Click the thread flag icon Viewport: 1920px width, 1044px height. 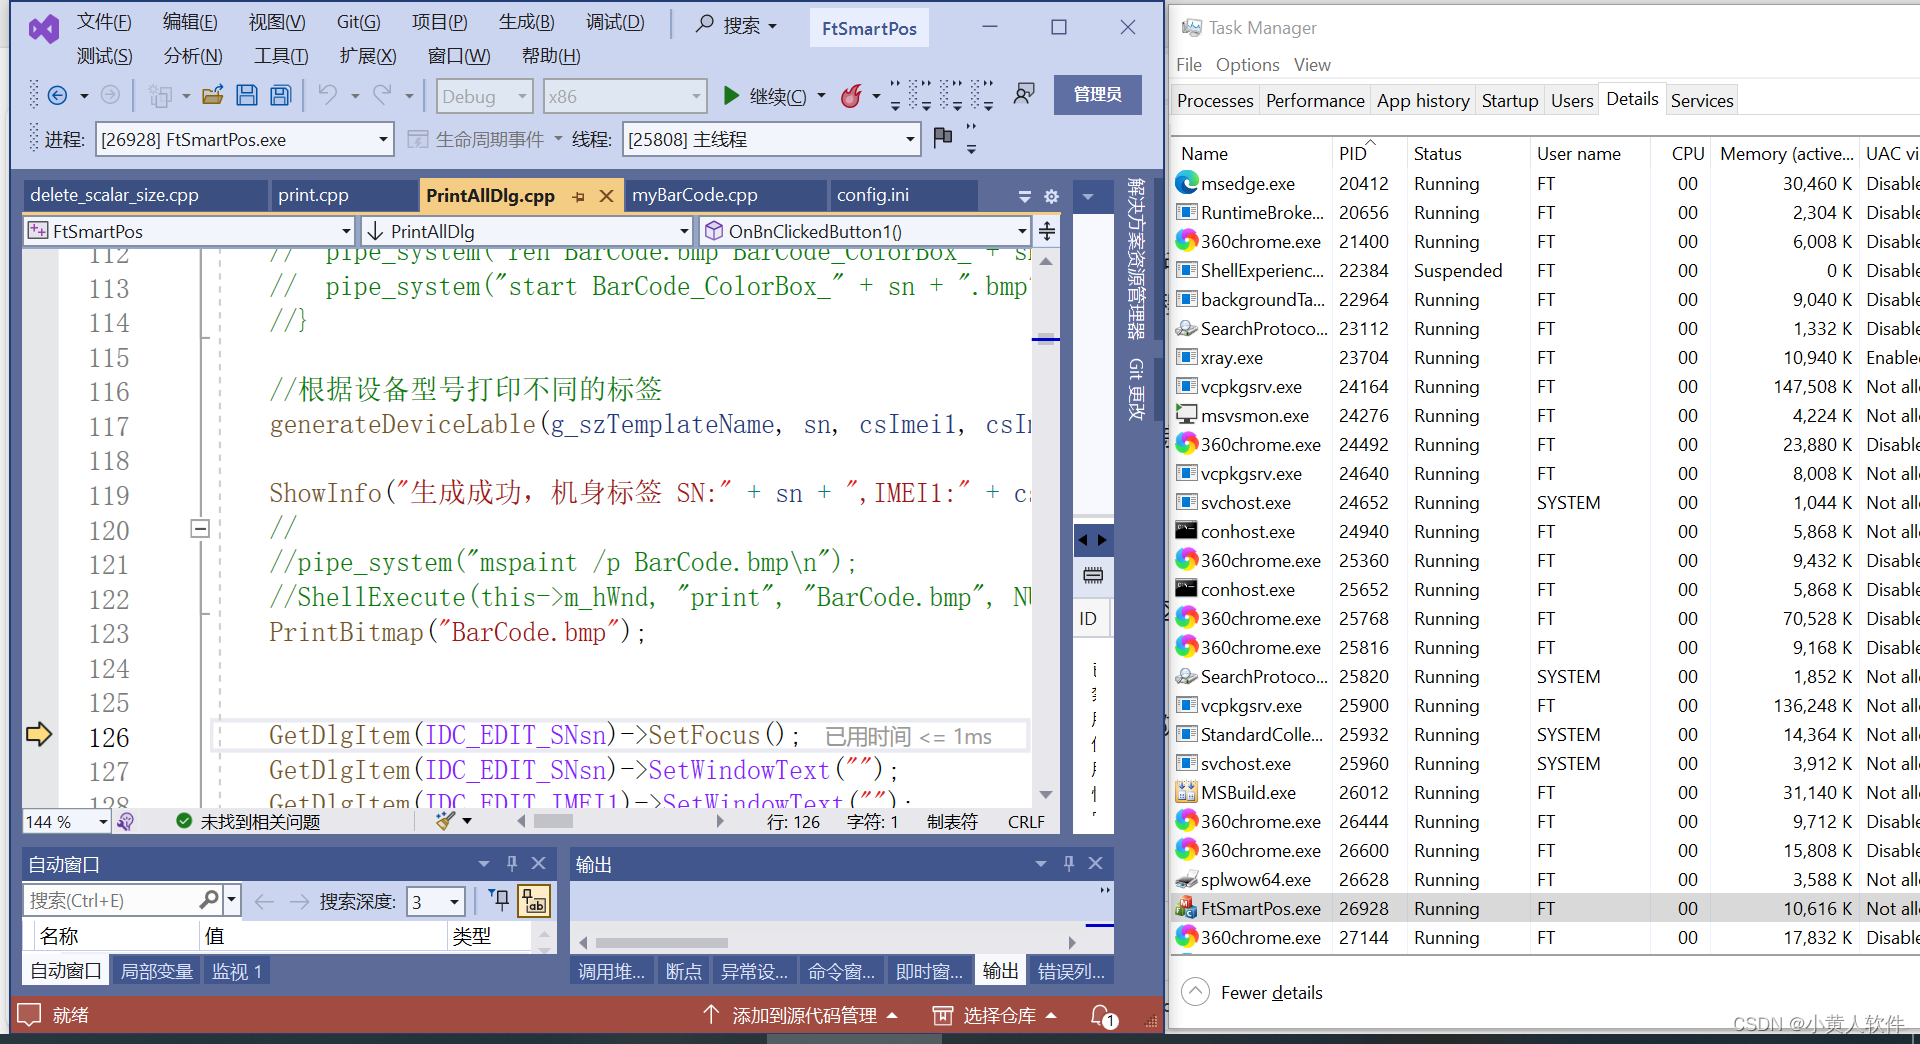[x=942, y=138]
